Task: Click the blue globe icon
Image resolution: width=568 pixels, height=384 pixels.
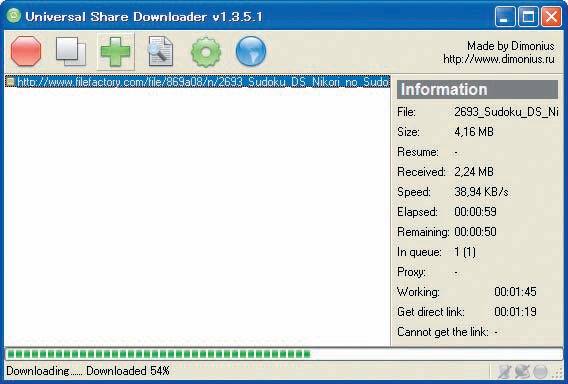Action: 251,51
